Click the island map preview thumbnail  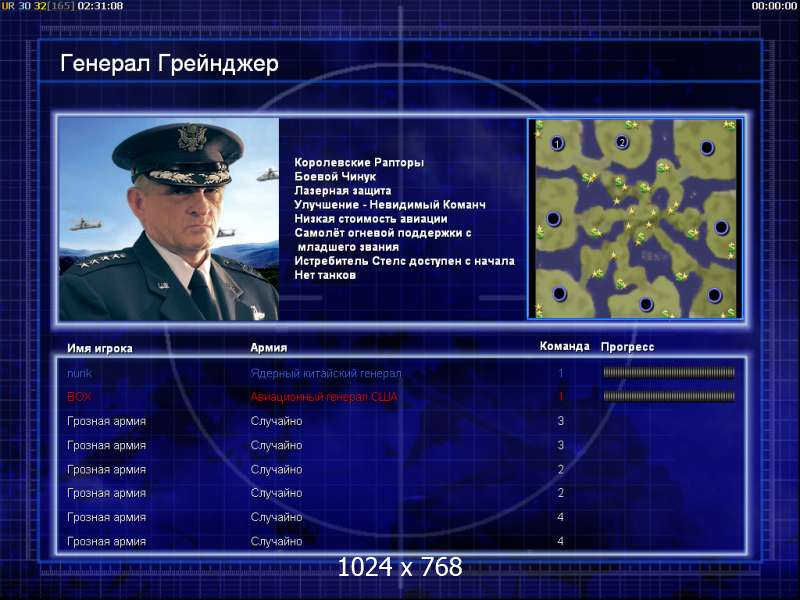[635, 219]
